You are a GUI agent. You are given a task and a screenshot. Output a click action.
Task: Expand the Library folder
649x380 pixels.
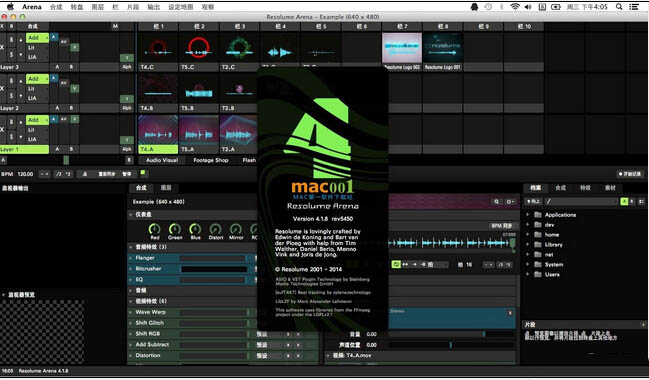pyautogui.click(x=528, y=245)
